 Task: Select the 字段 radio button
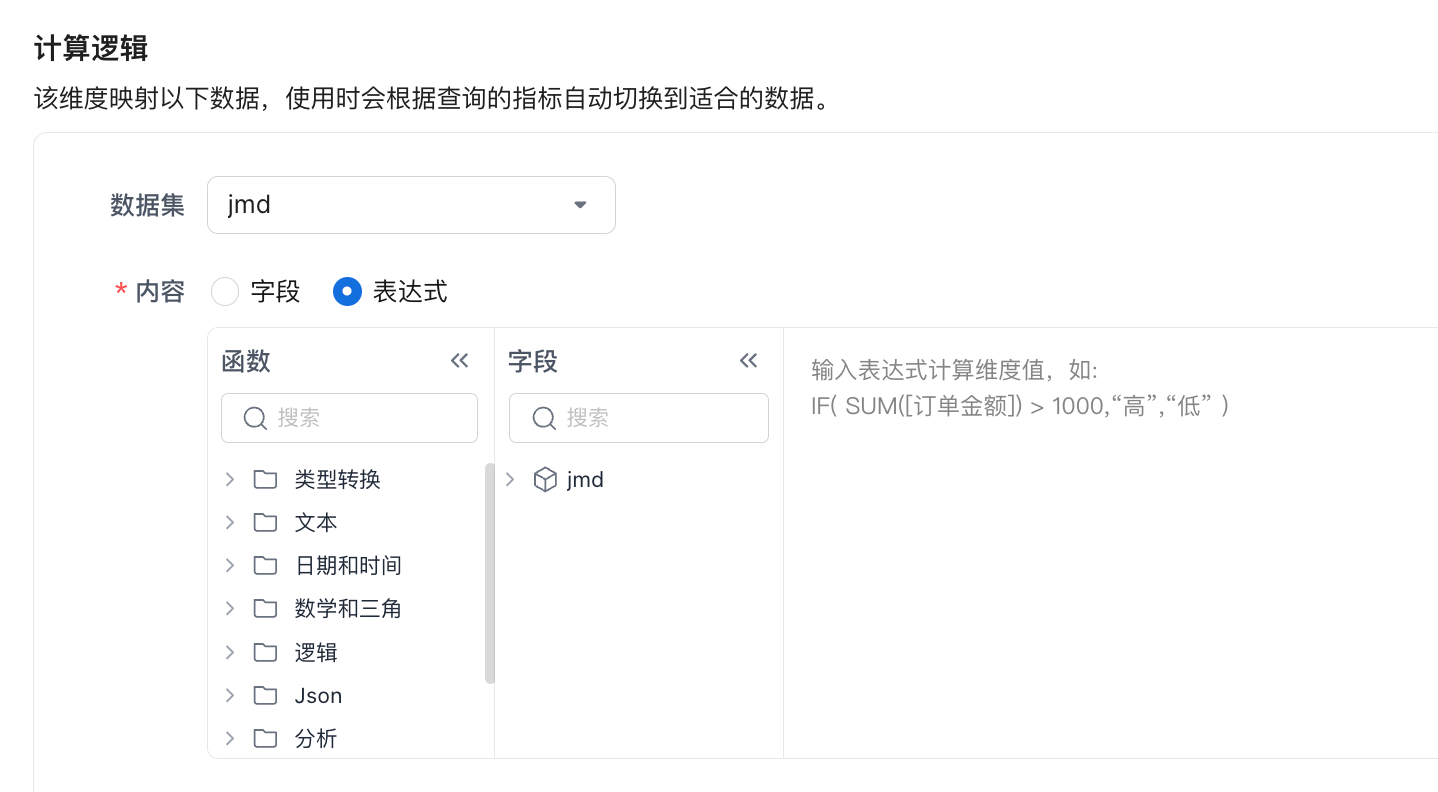225,292
